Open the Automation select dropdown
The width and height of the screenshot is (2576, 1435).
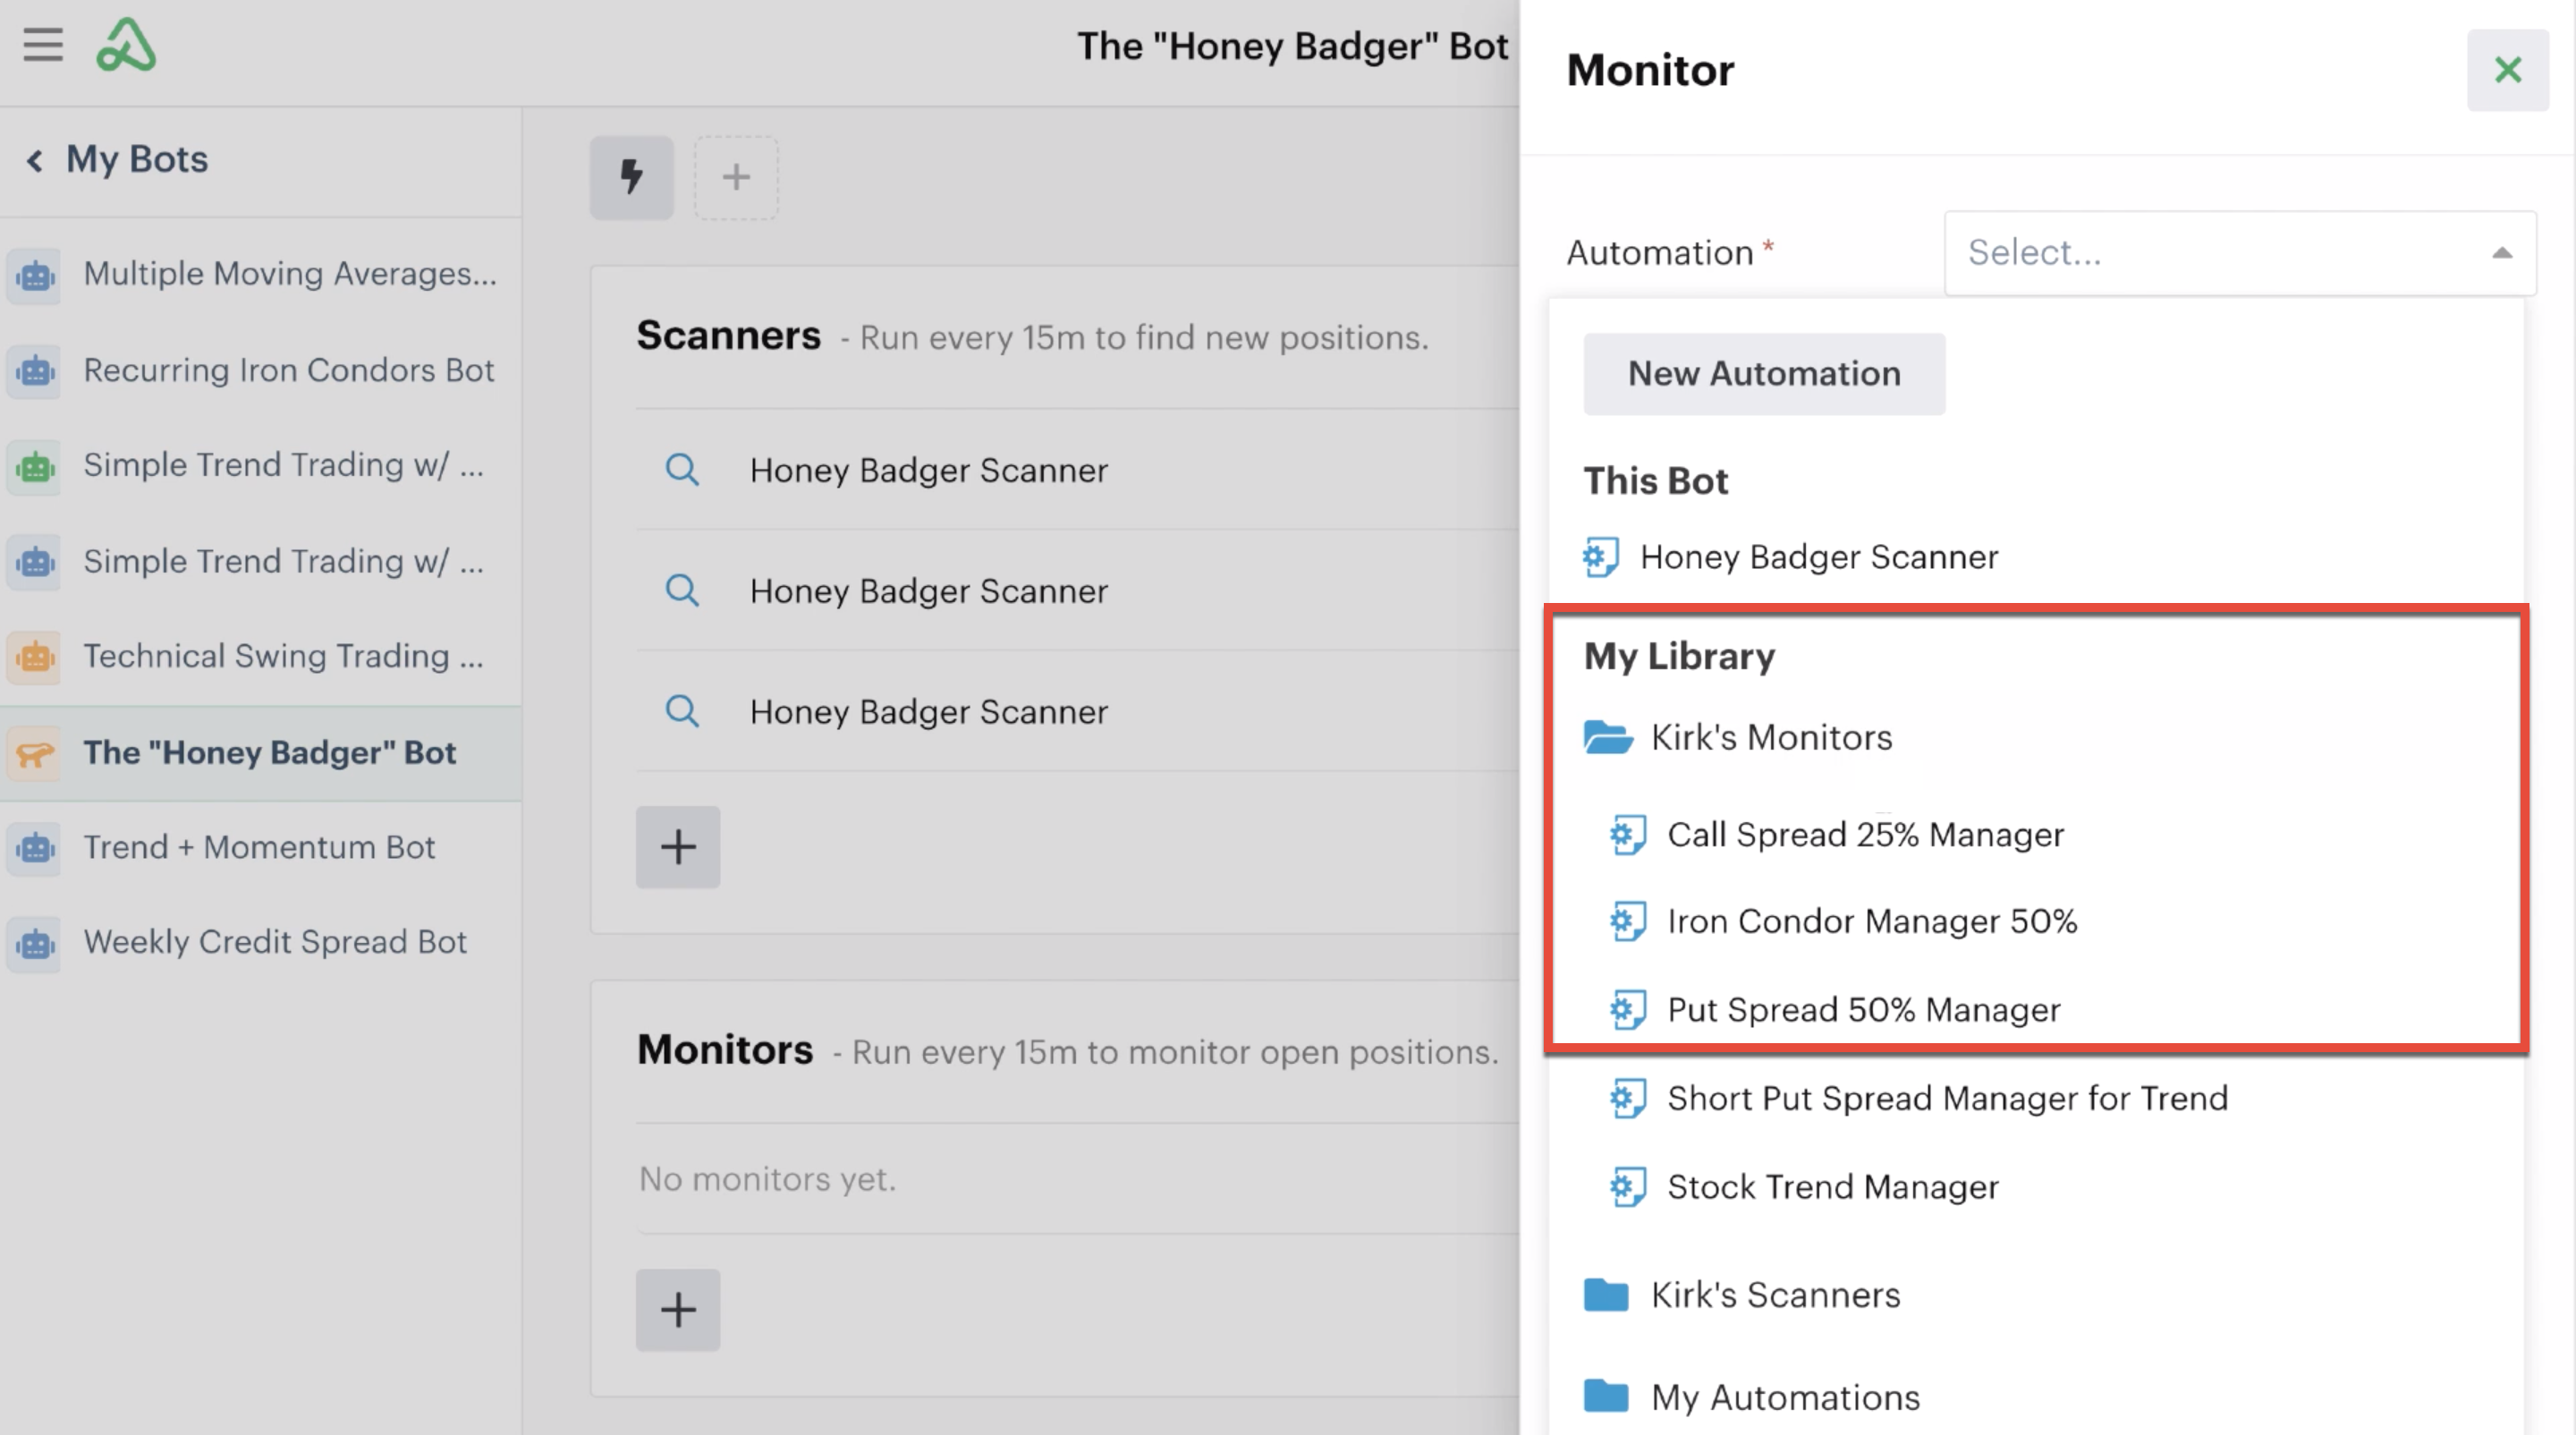coord(2240,253)
